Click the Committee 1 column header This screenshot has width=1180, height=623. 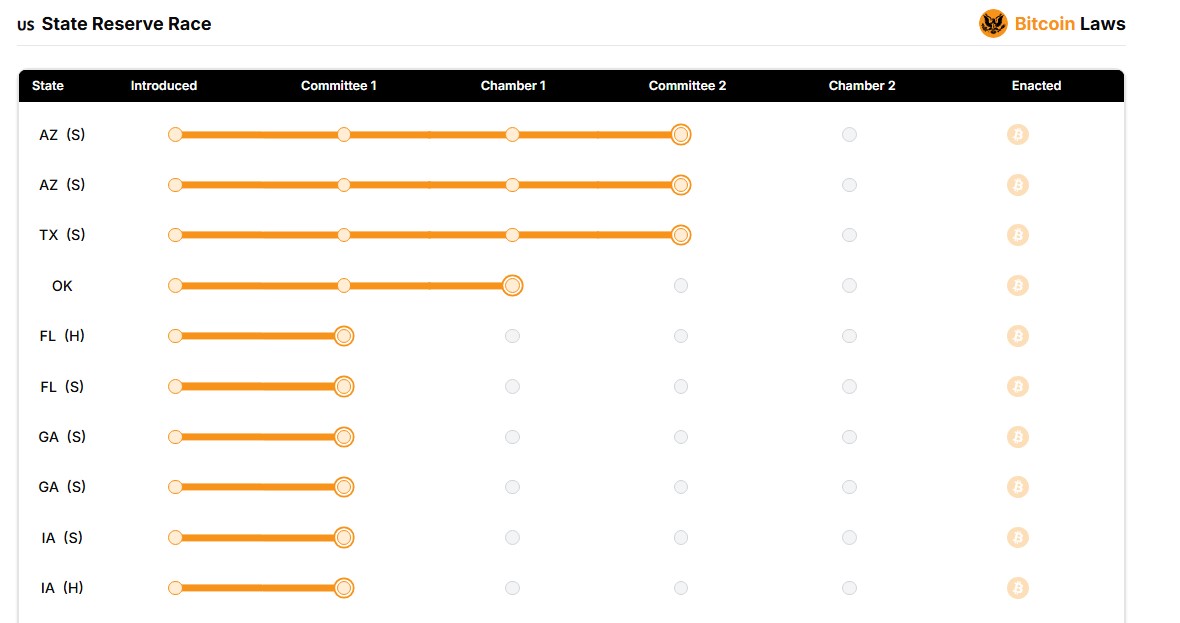pyautogui.click(x=339, y=86)
